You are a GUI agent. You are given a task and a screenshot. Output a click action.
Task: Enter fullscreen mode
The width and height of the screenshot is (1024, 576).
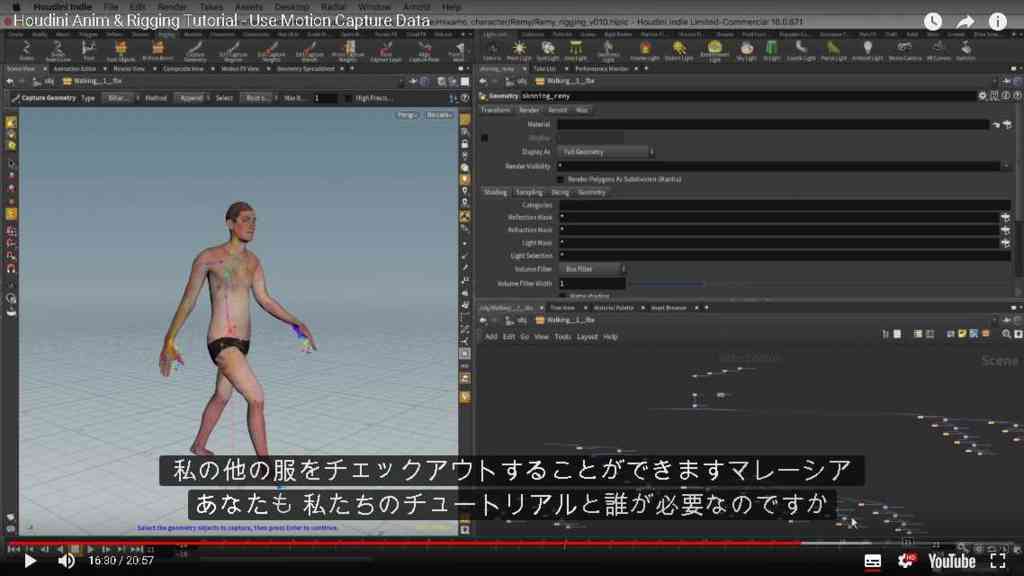coord(997,560)
